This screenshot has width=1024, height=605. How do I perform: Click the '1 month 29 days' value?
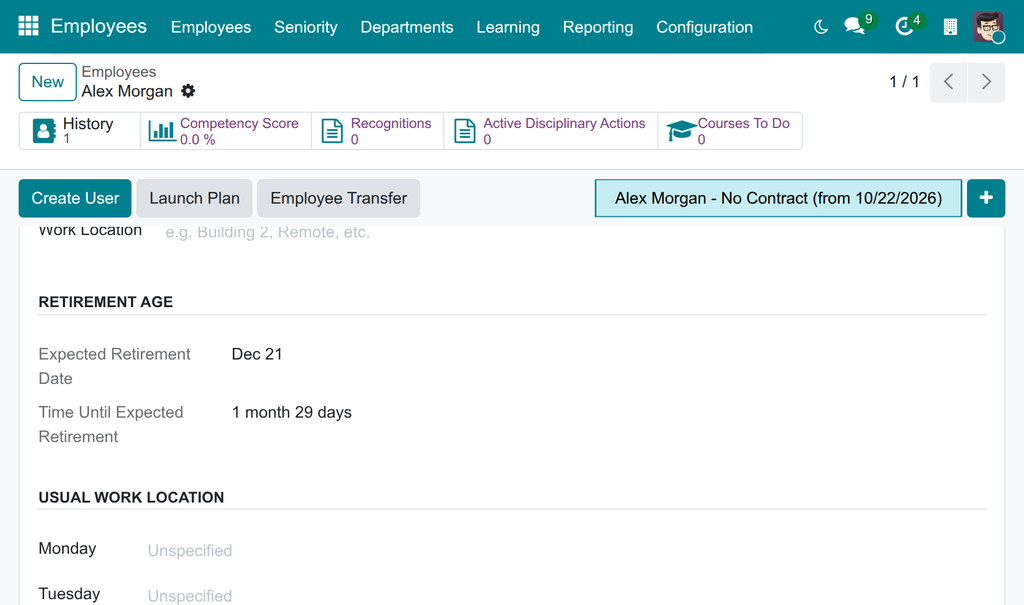click(x=292, y=412)
